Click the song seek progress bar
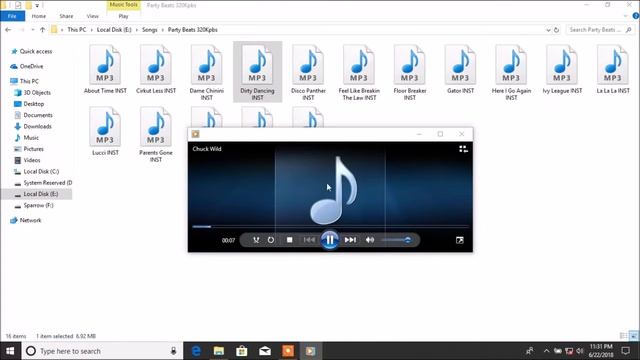Screen dimensions: 640x360 click(330, 226)
